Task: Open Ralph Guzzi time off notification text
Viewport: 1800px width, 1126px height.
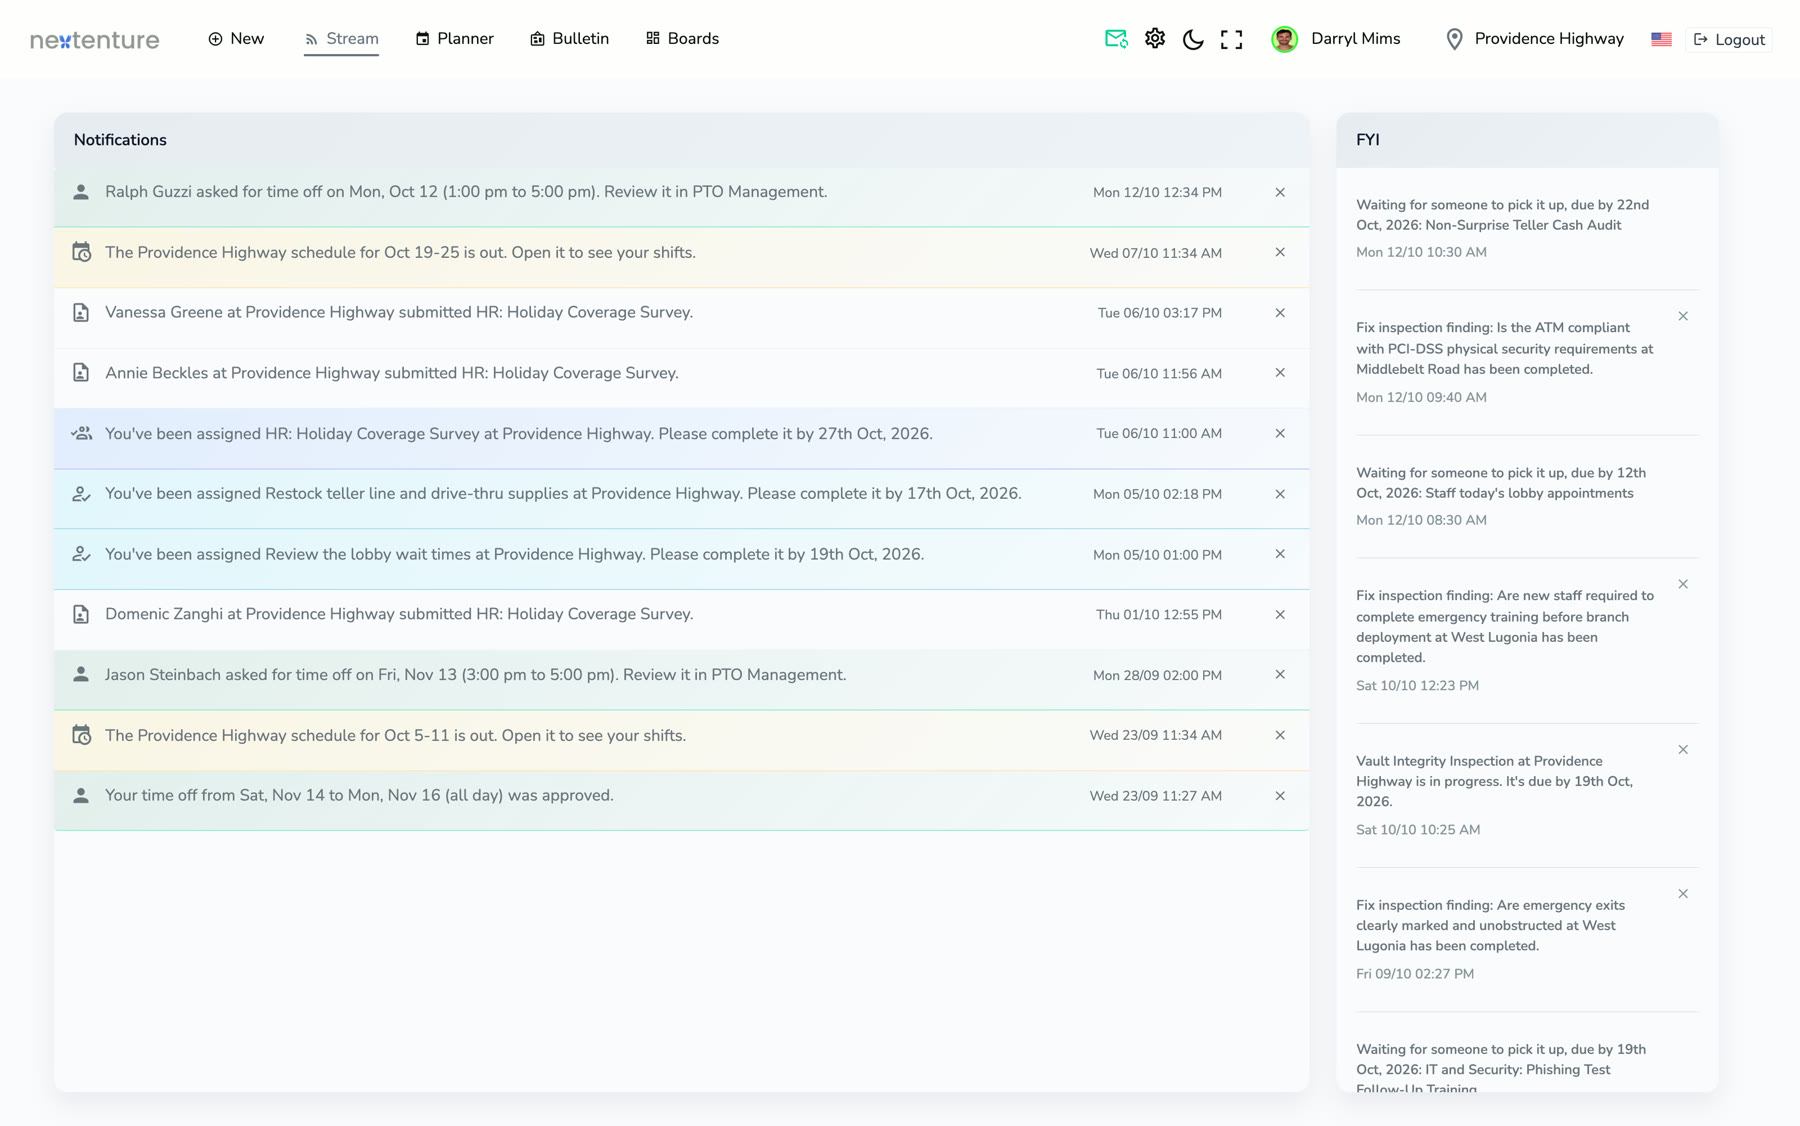Action: (x=466, y=192)
